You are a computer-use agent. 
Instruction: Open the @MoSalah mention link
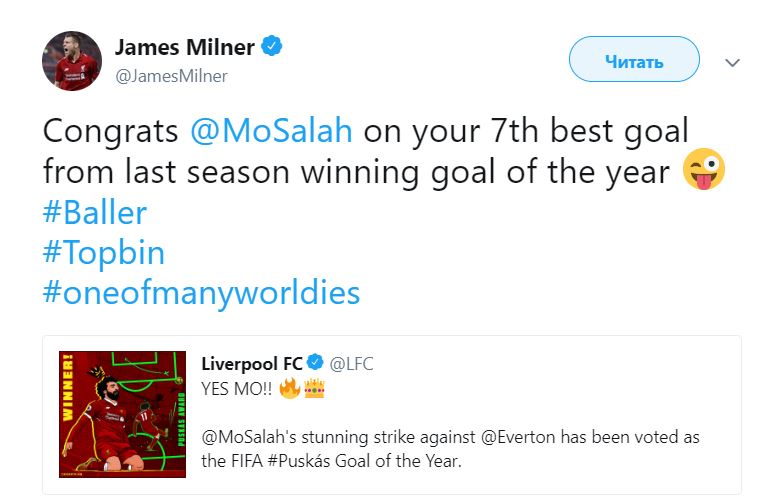point(271,131)
